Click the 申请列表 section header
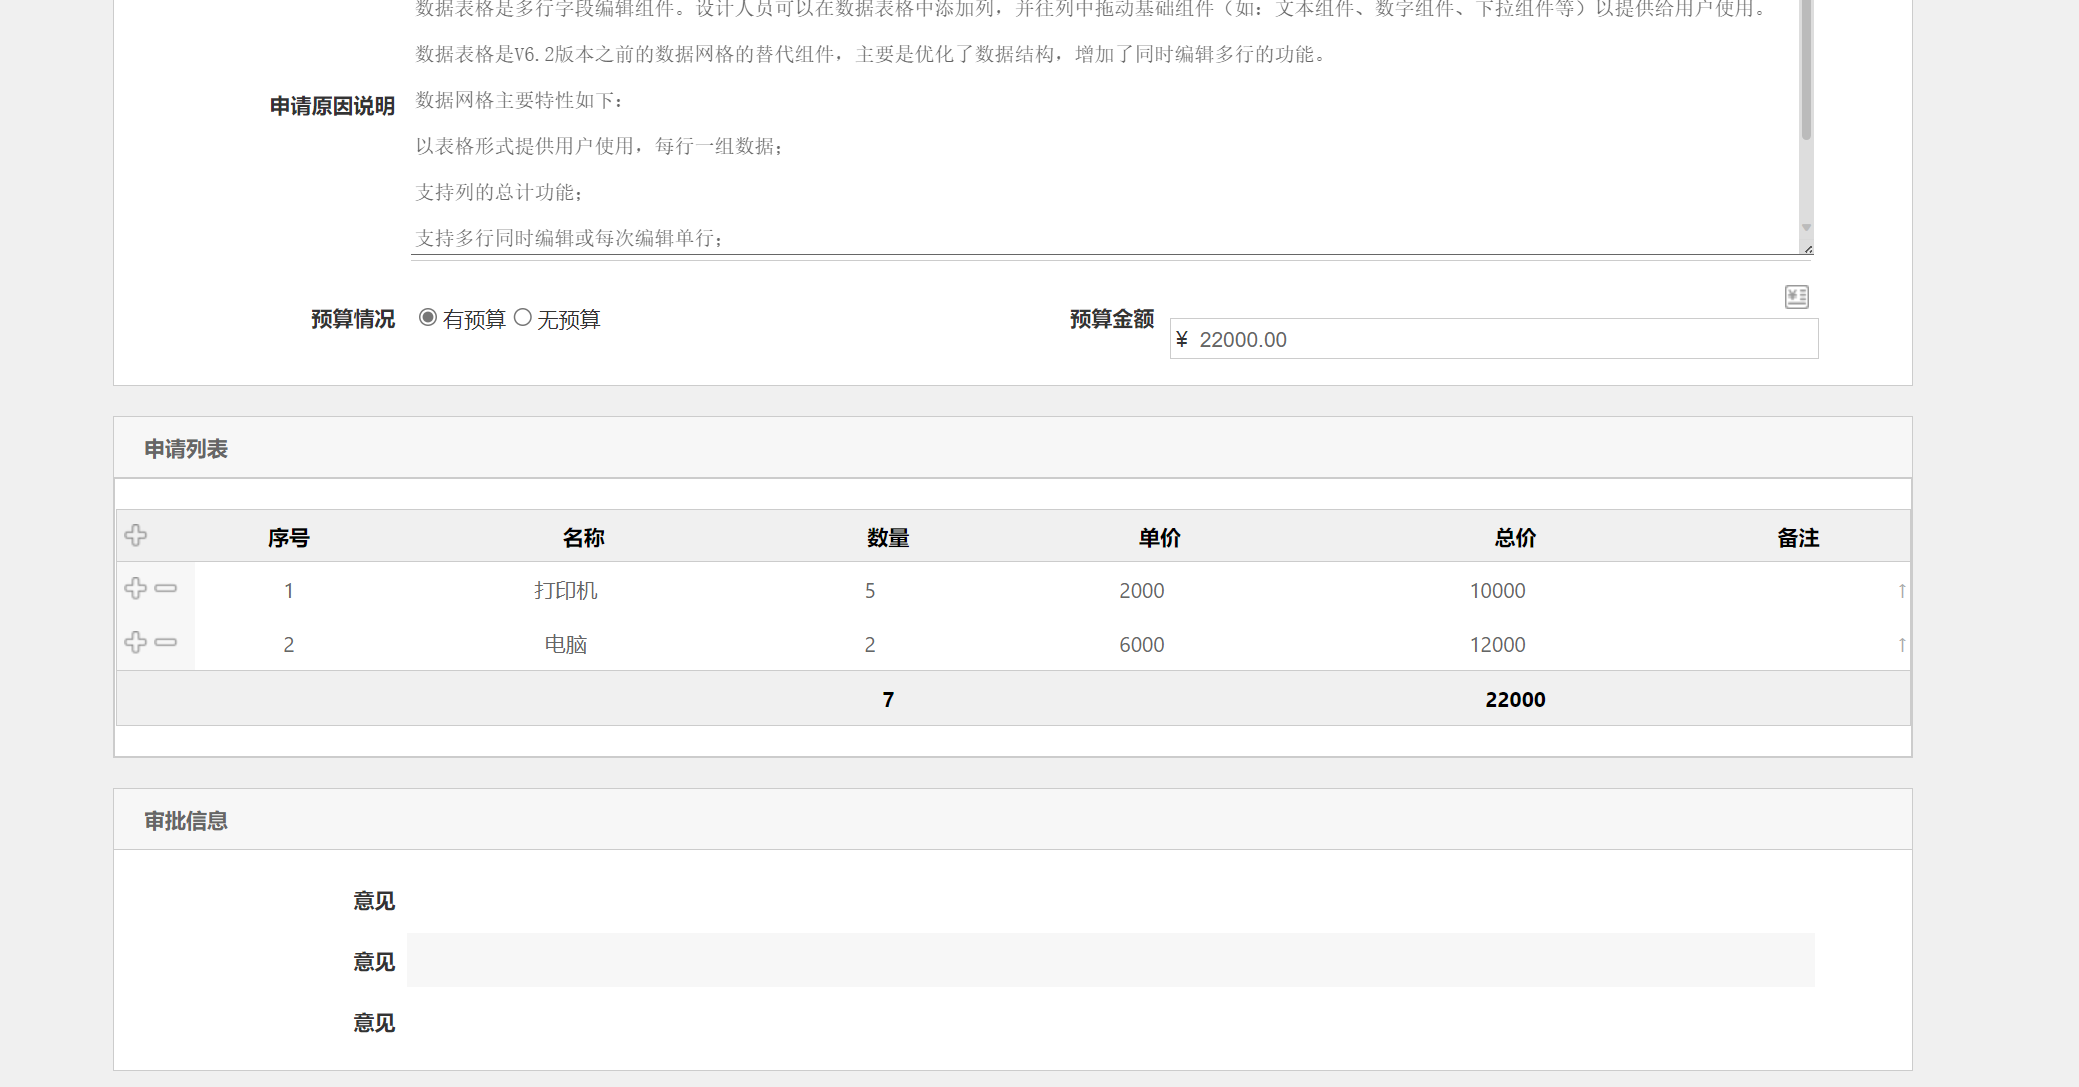Screen dimensions: 2079x1087 186,449
